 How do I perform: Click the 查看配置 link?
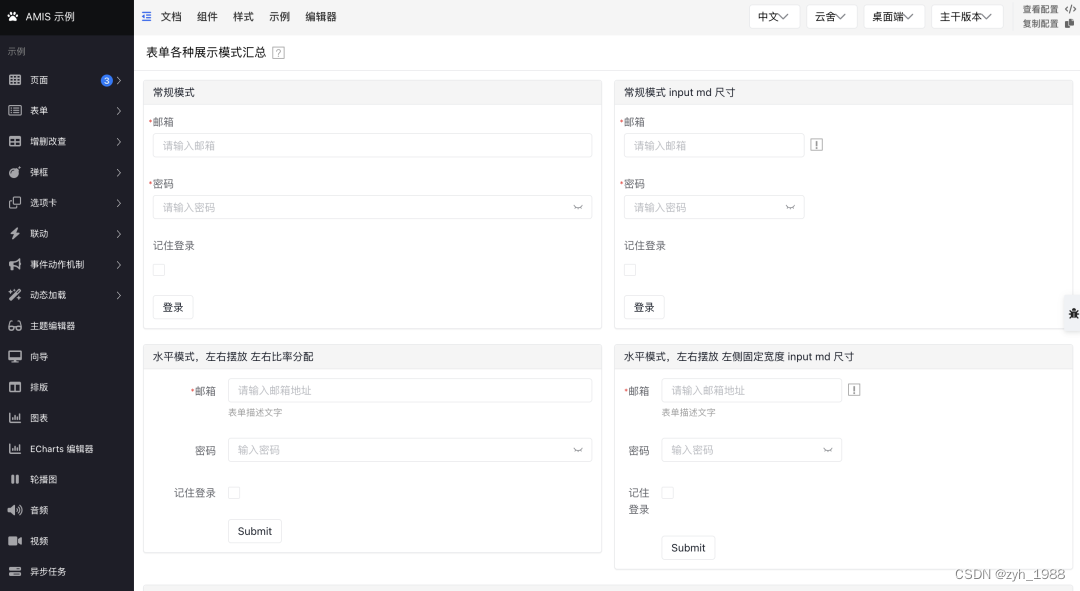(x=1040, y=9)
